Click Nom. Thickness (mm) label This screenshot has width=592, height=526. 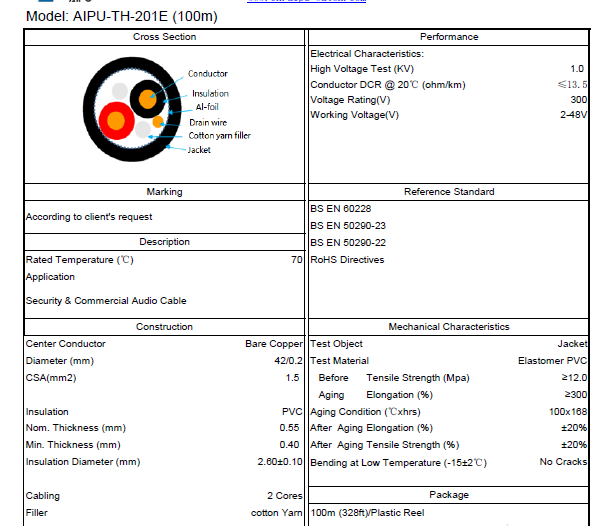coord(76,428)
